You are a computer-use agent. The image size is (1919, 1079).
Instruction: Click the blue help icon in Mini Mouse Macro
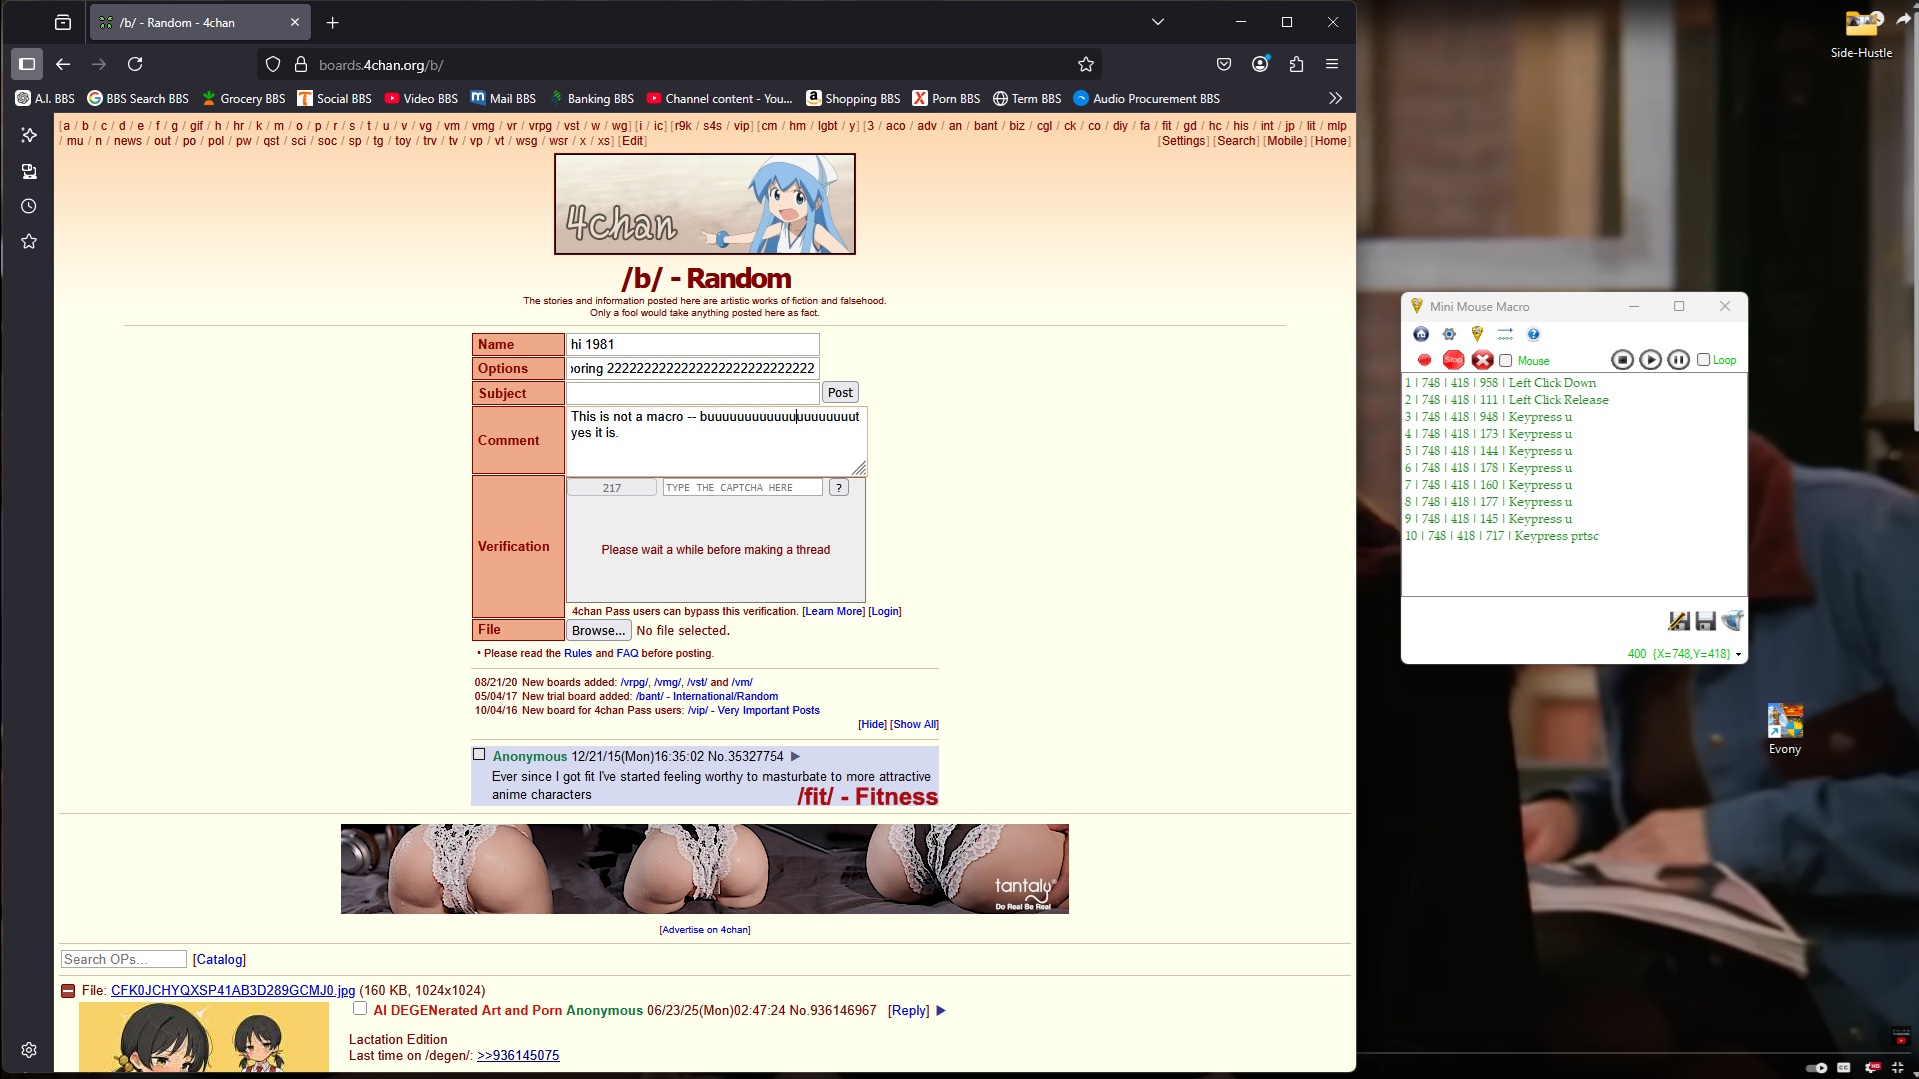pos(1533,334)
